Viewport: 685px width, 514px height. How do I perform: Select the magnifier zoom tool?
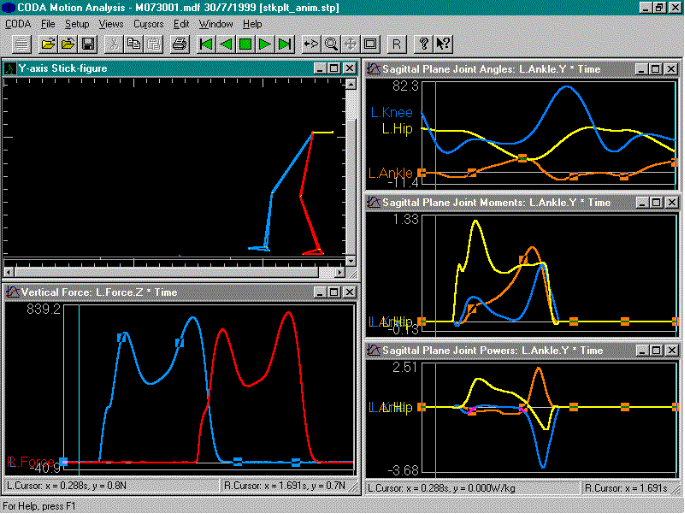pyautogui.click(x=330, y=44)
